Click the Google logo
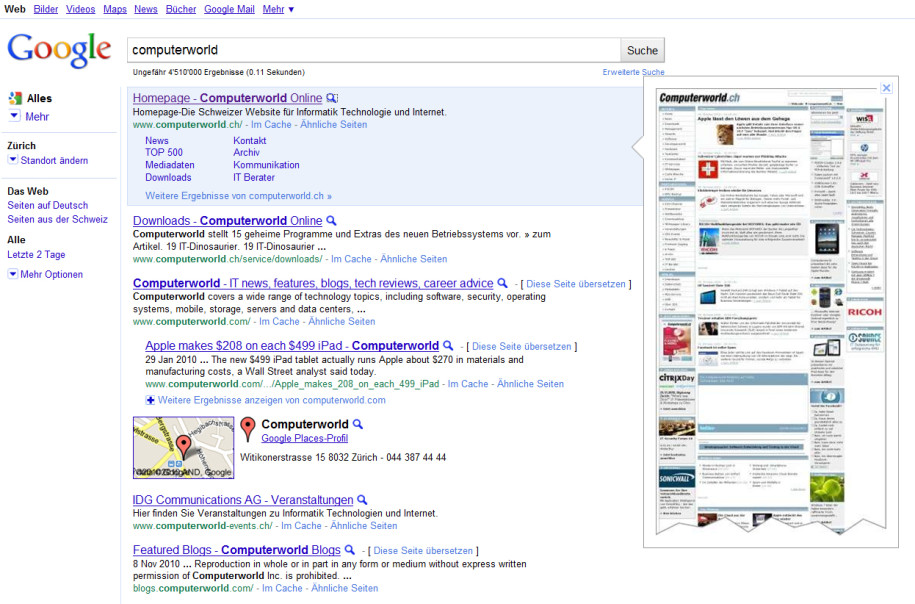The image size is (915, 604). [58, 48]
